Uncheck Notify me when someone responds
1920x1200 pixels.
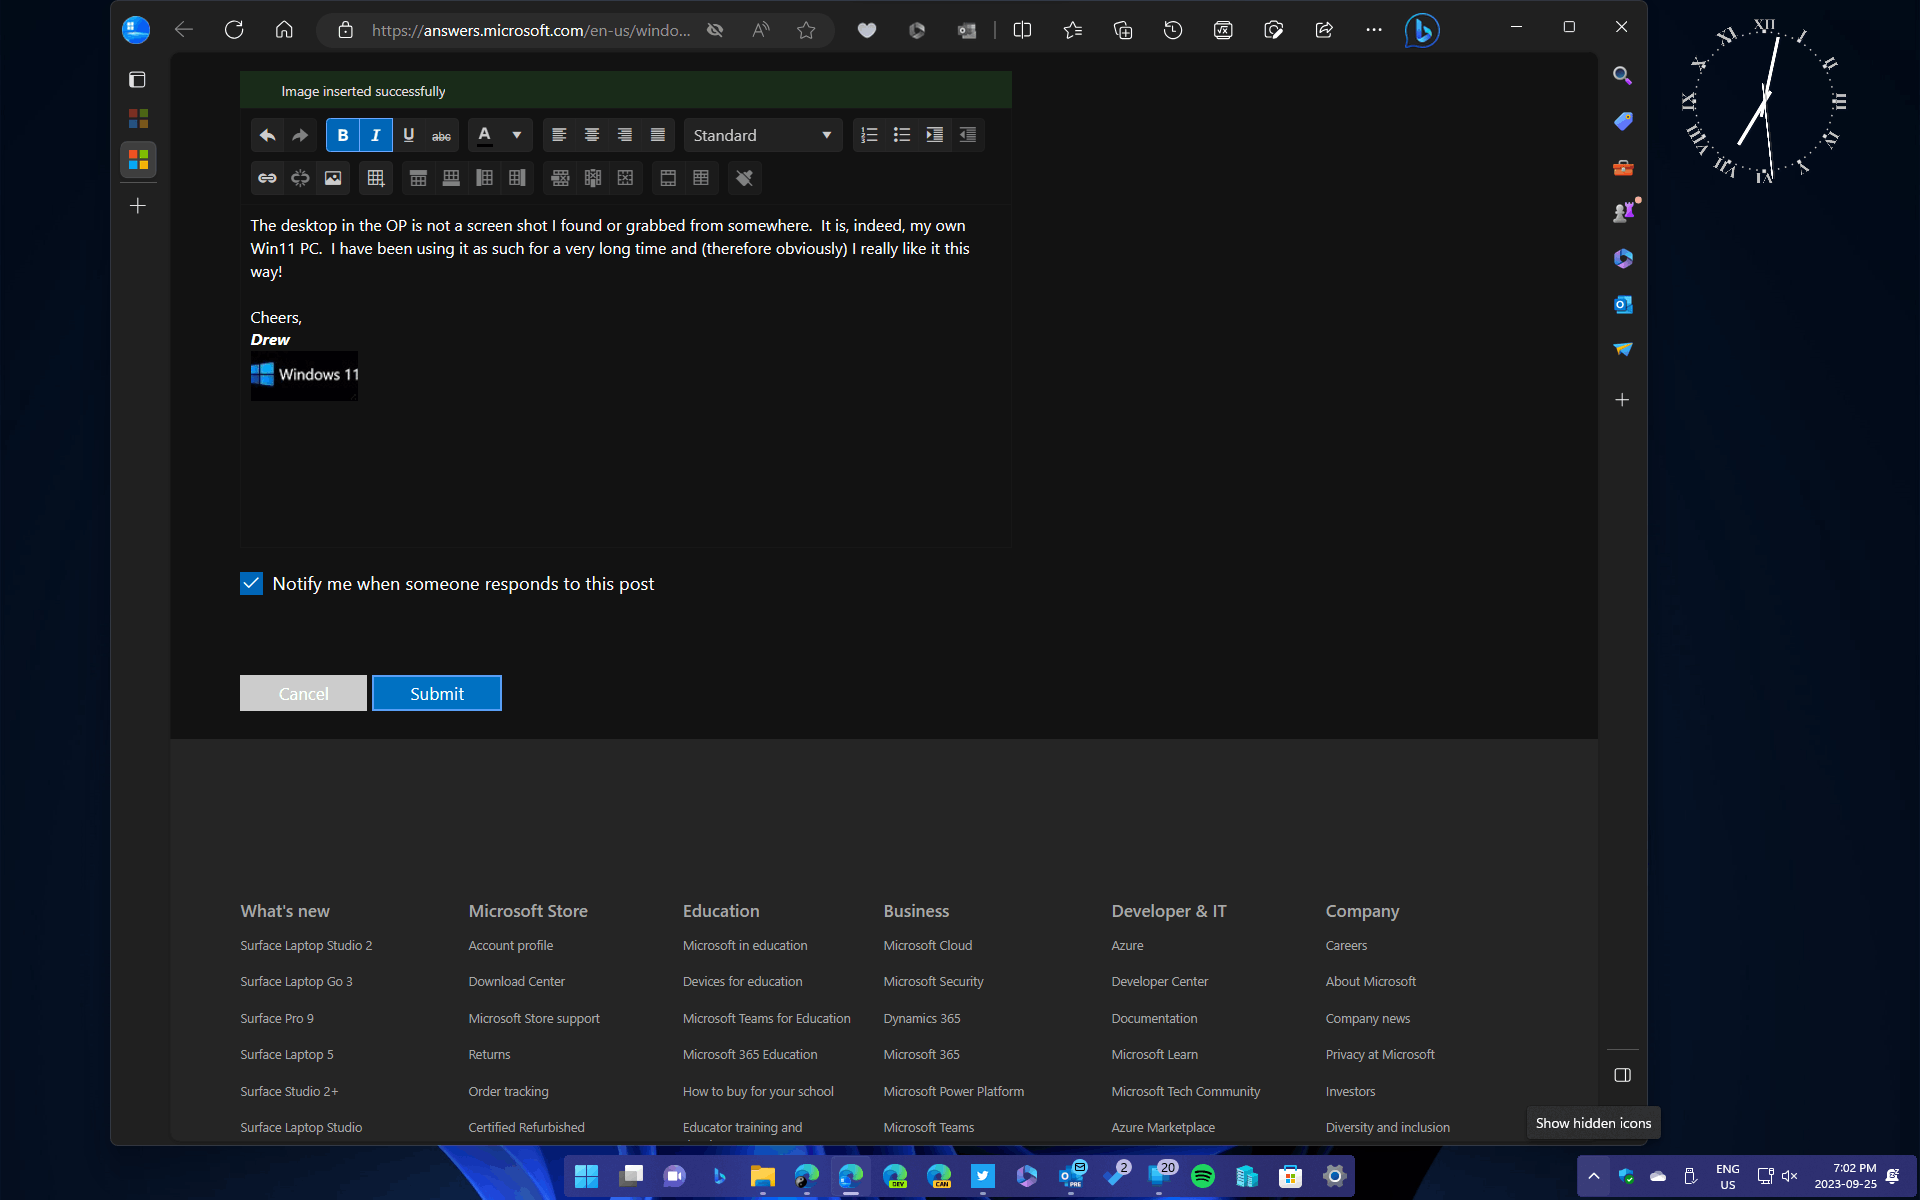click(251, 583)
